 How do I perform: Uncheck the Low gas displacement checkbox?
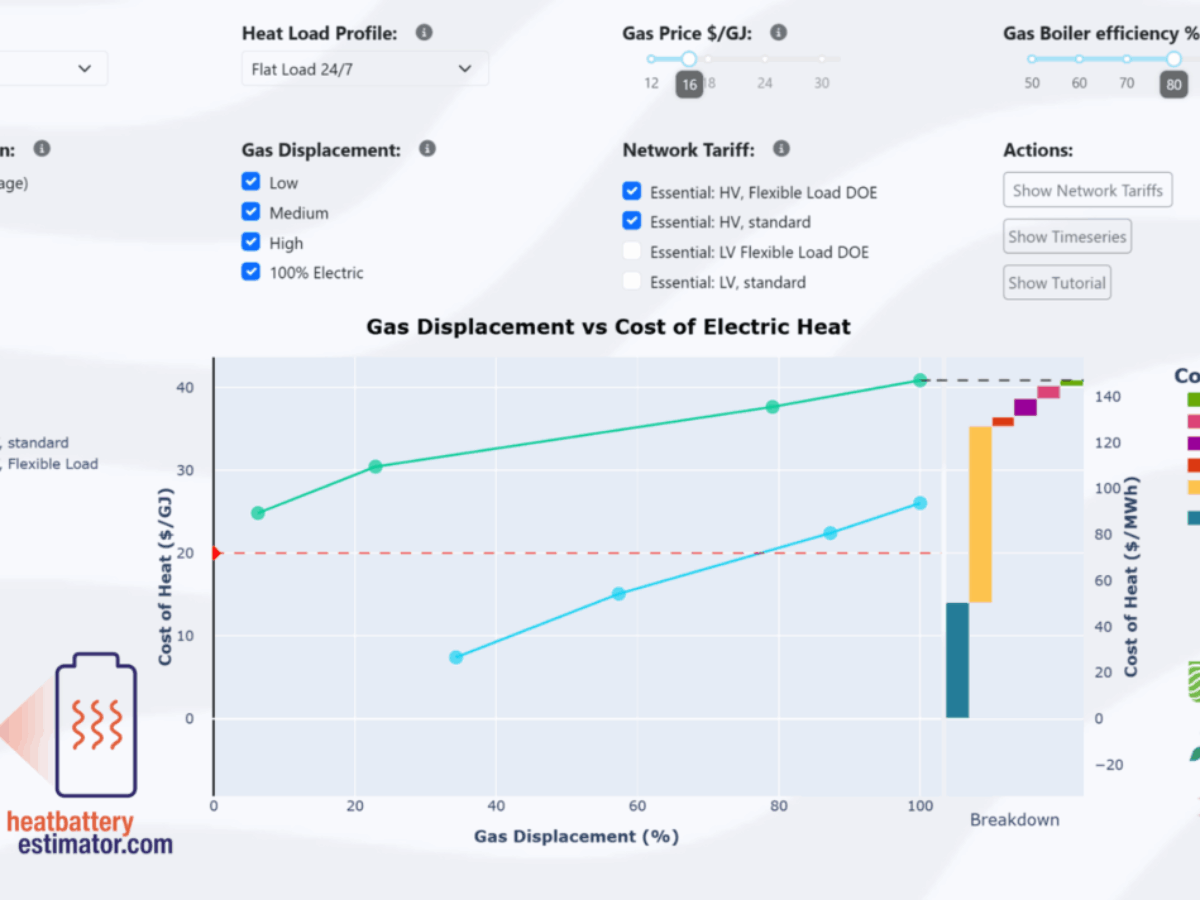(x=251, y=182)
